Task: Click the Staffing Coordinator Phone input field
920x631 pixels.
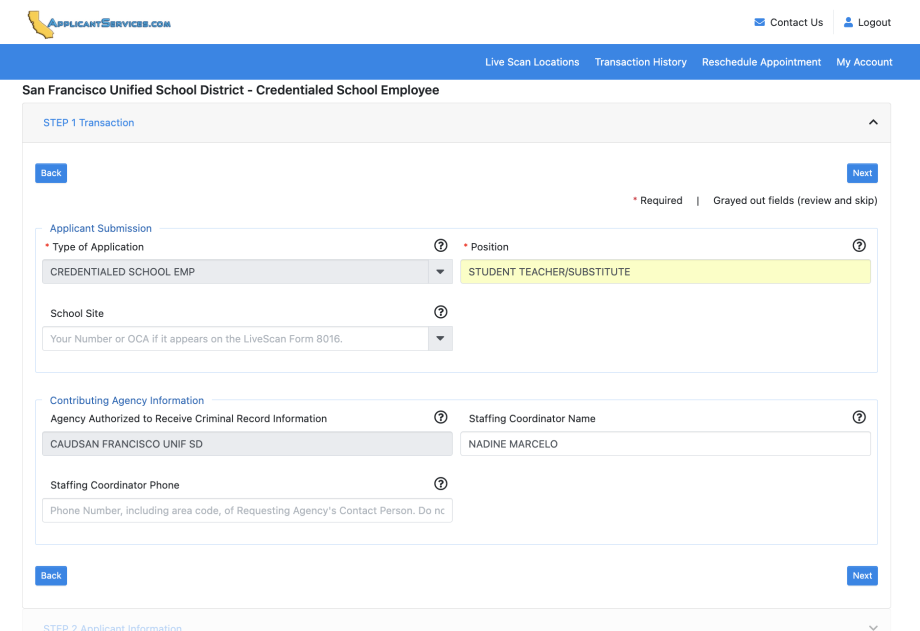Action: point(247,511)
